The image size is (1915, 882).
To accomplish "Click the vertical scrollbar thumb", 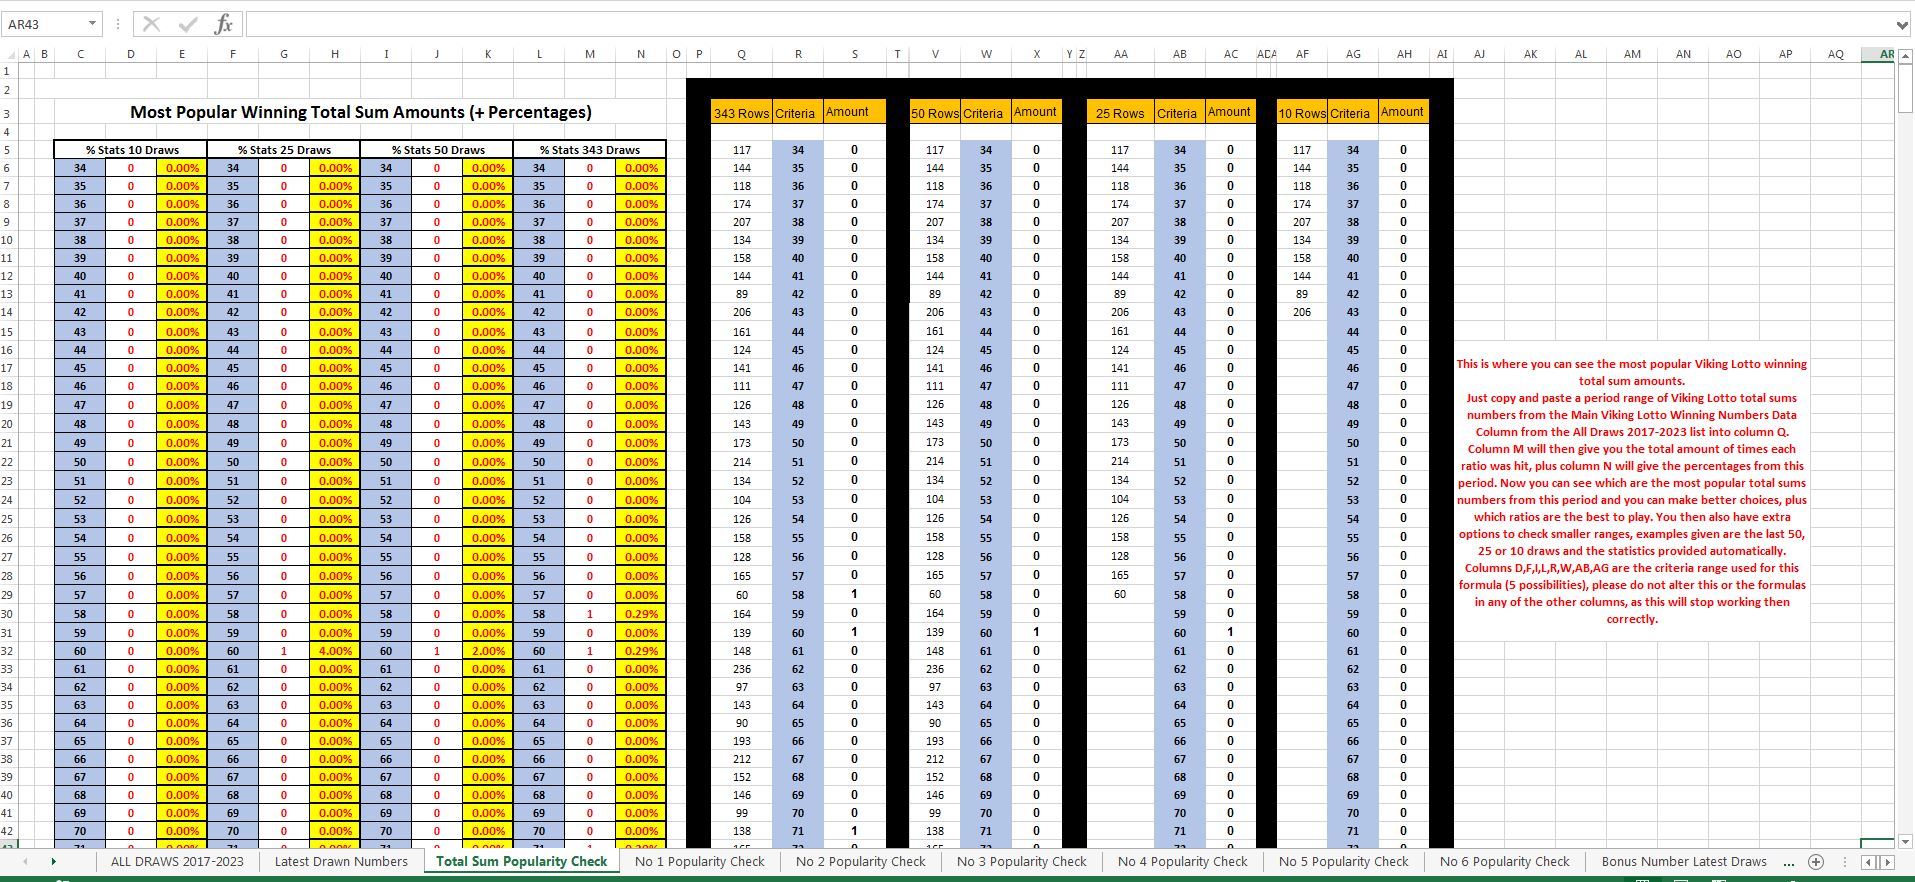I will click(1905, 88).
